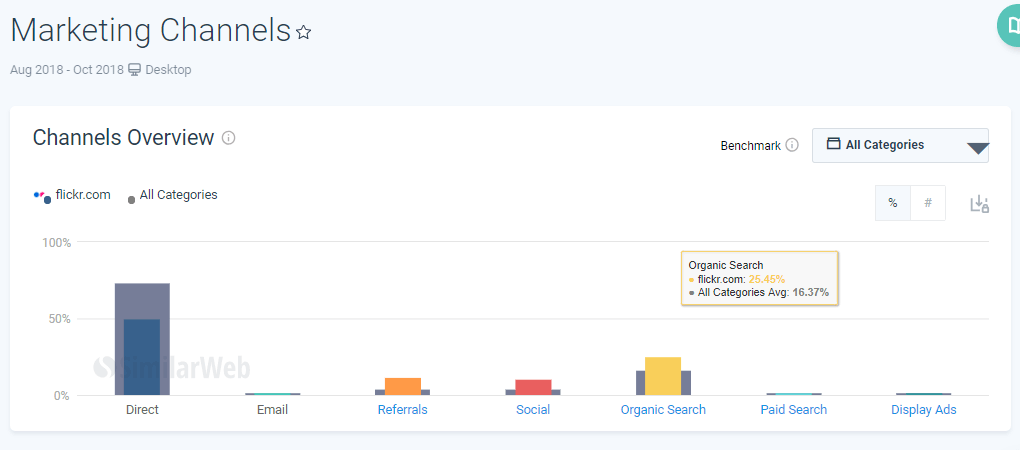The height and width of the screenshot is (450, 1020).
Task: Select the Social channel label
Action: (533, 409)
